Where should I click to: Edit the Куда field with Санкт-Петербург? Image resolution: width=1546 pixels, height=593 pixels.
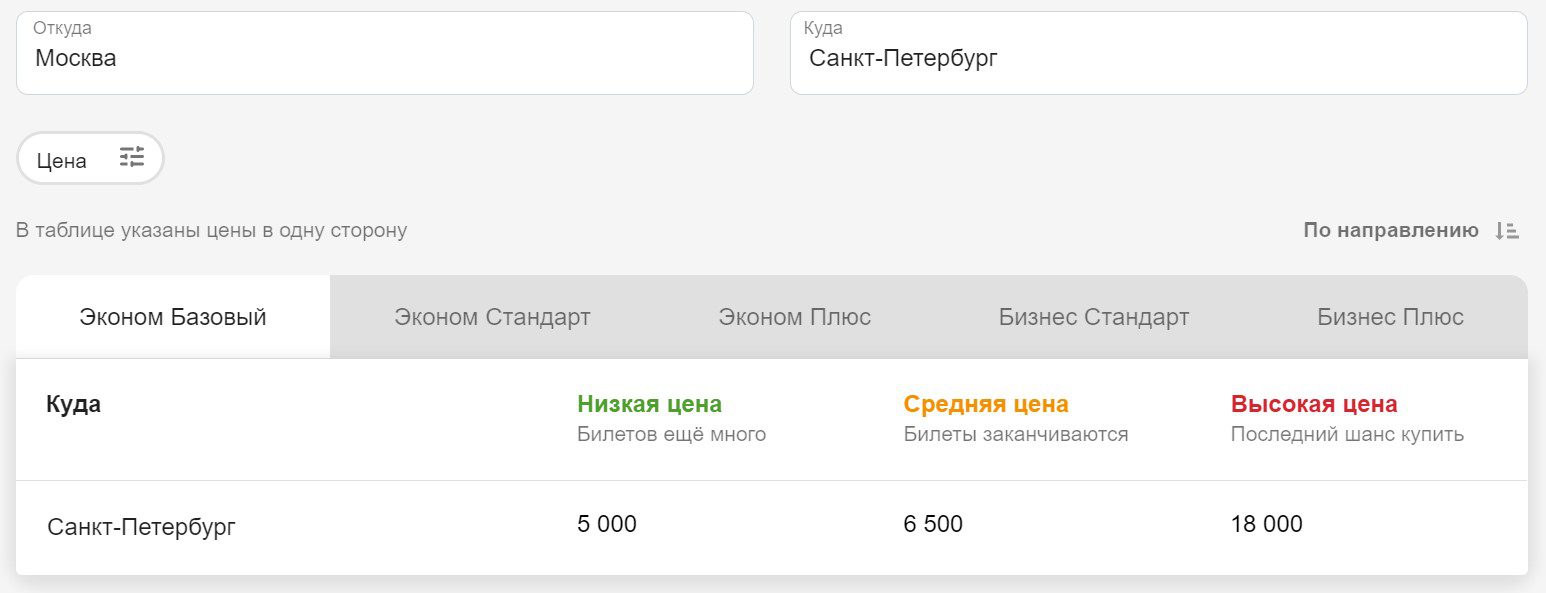tap(1159, 53)
